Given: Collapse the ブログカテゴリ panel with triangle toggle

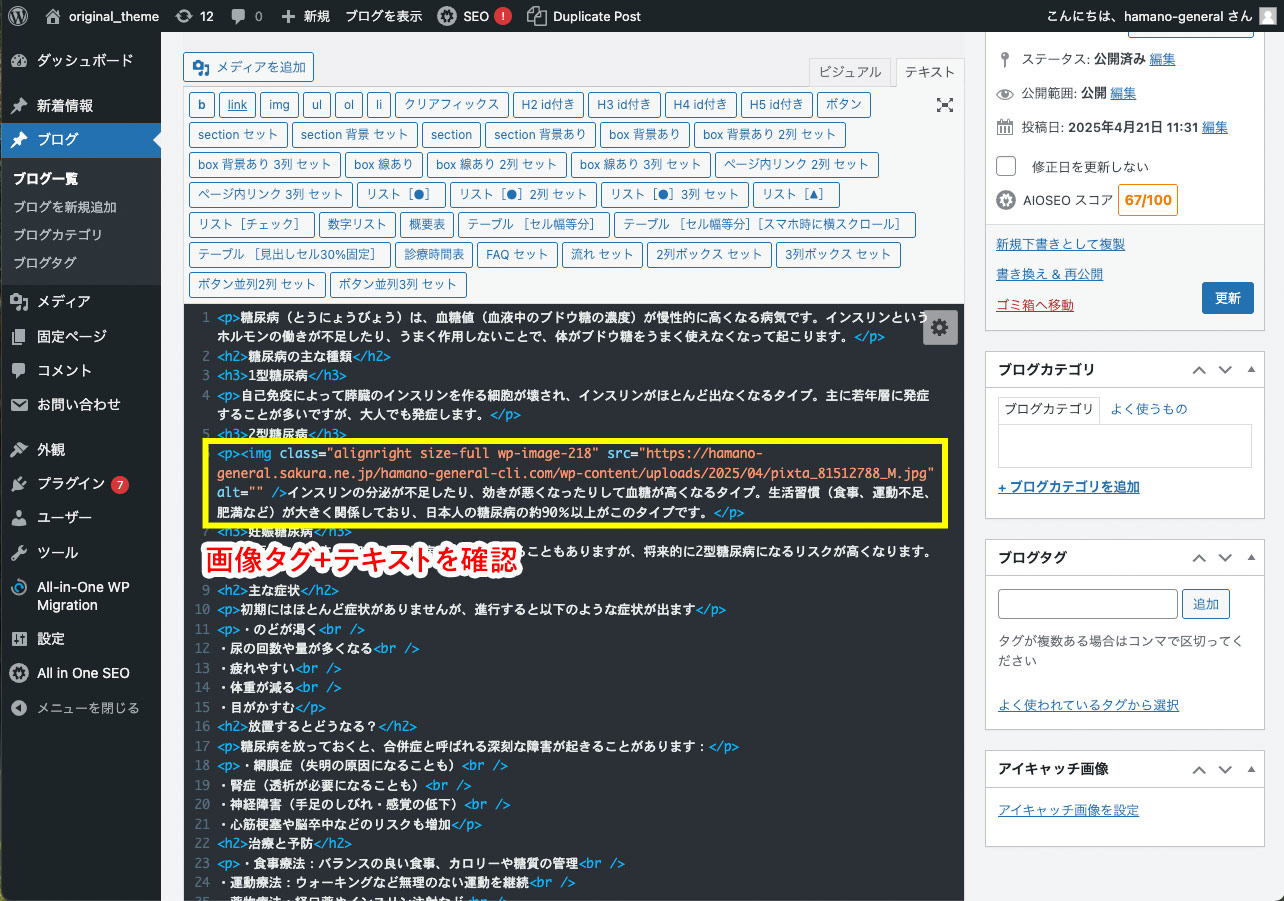Looking at the screenshot, I should 1251,370.
